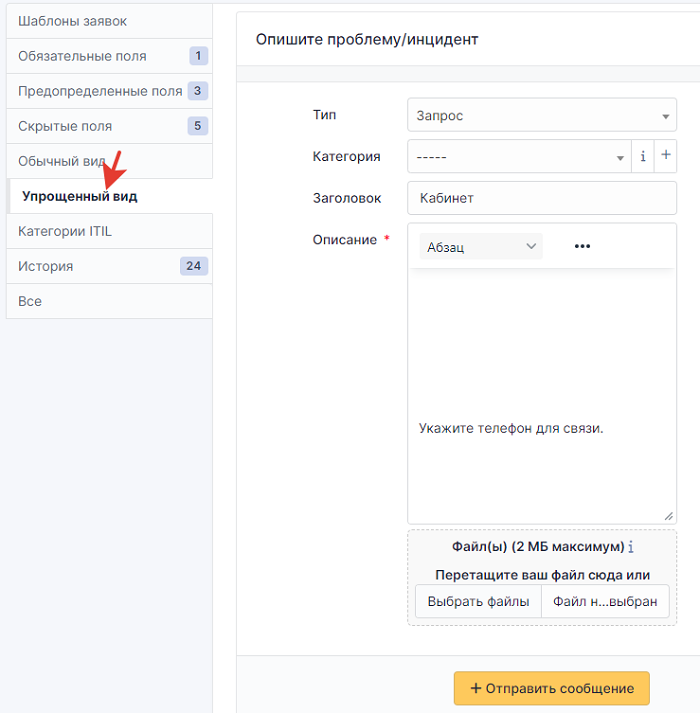The image size is (700, 713).
Task: Click the Выбрать файлы button
Action: (x=478, y=602)
